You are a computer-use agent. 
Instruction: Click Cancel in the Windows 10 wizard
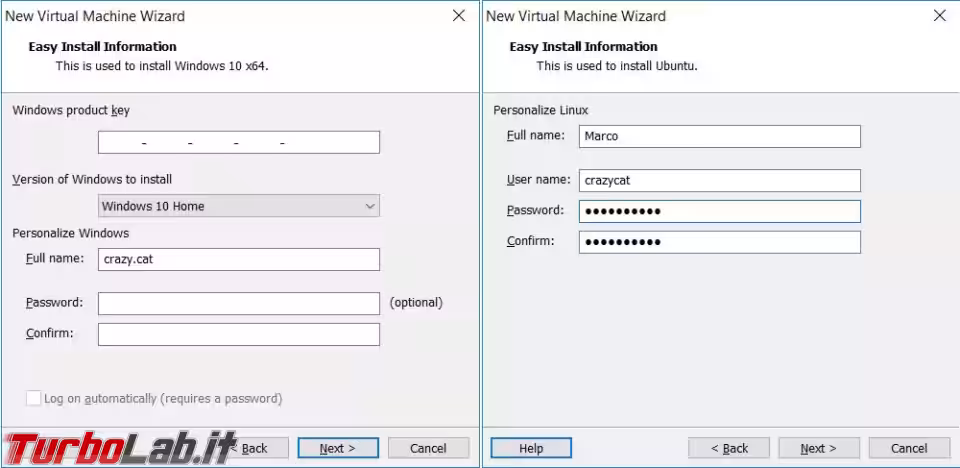pyautogui.click(x=429, y=448)
